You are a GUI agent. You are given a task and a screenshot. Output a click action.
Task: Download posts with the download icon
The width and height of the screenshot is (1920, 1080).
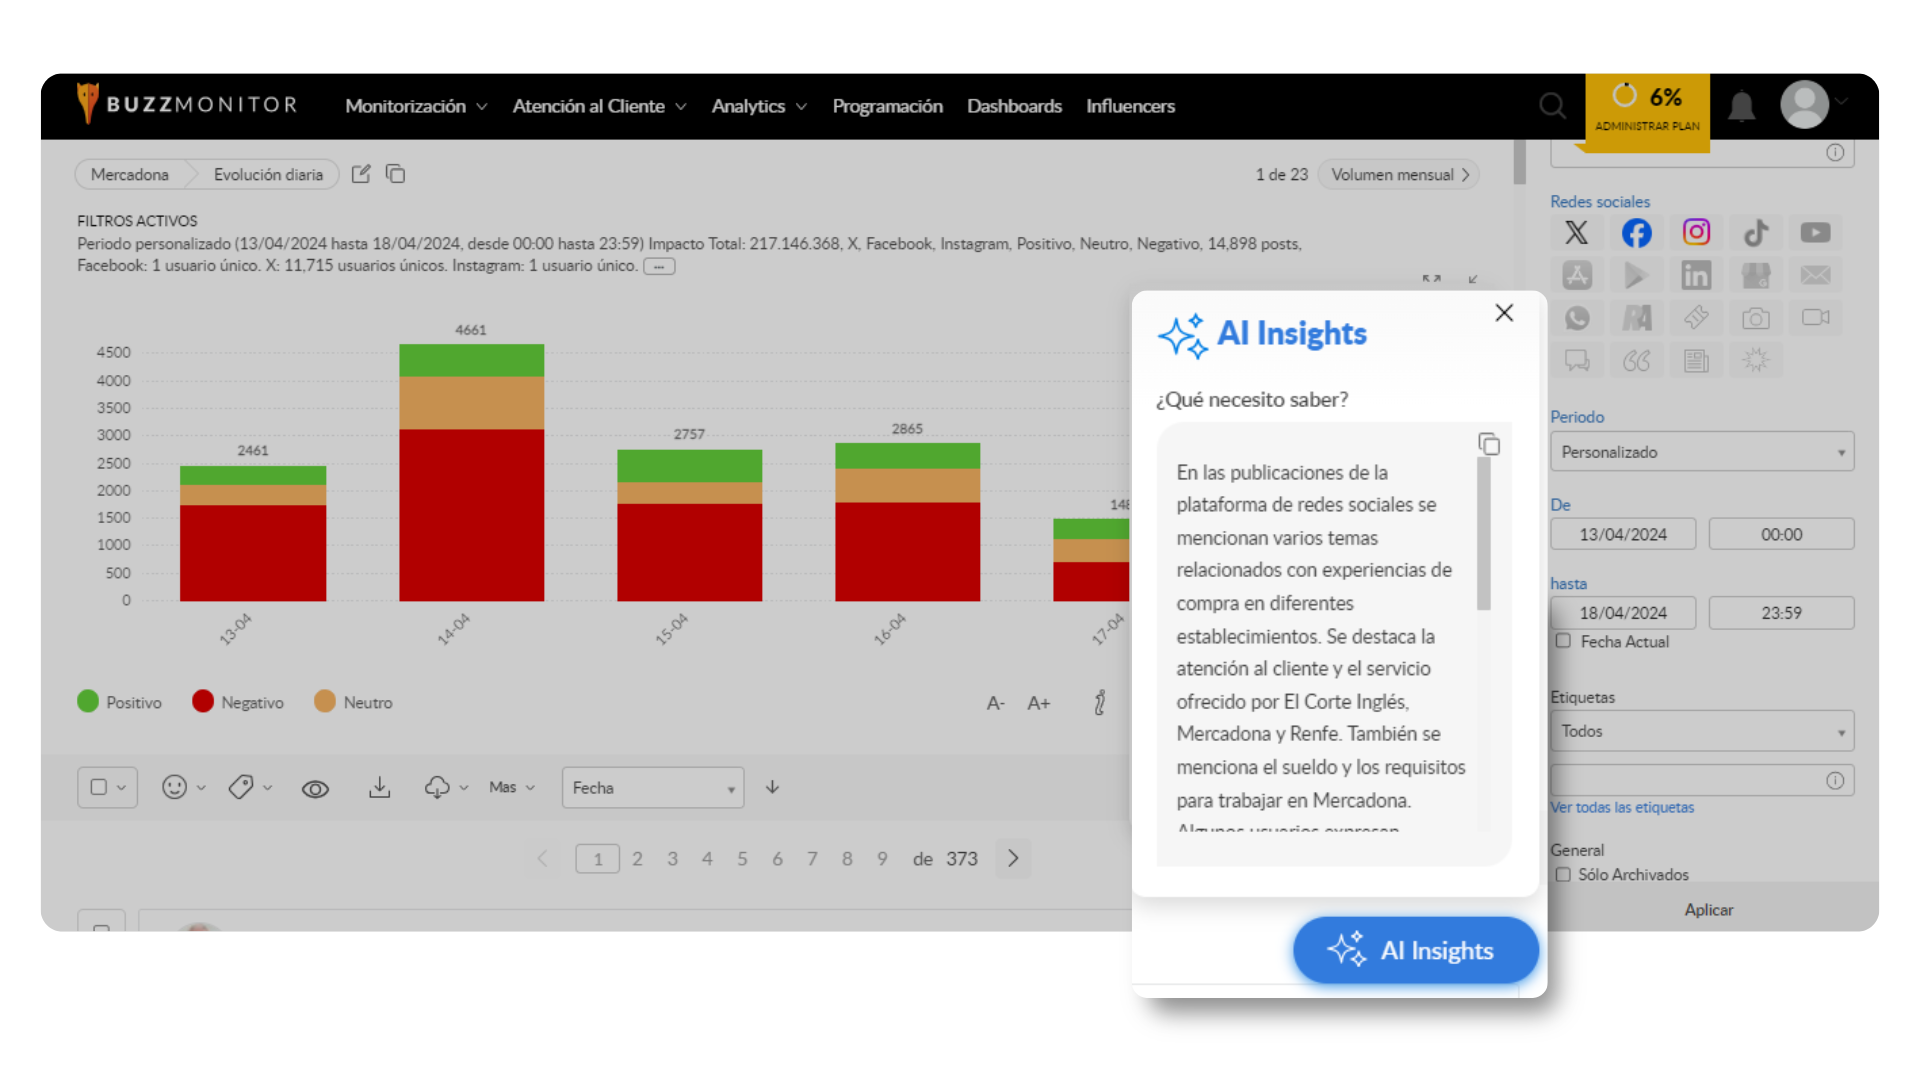(x=379, y=788)
